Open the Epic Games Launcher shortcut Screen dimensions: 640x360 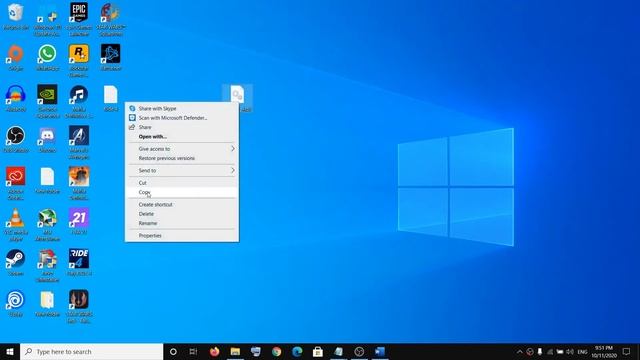click(79, 19)
